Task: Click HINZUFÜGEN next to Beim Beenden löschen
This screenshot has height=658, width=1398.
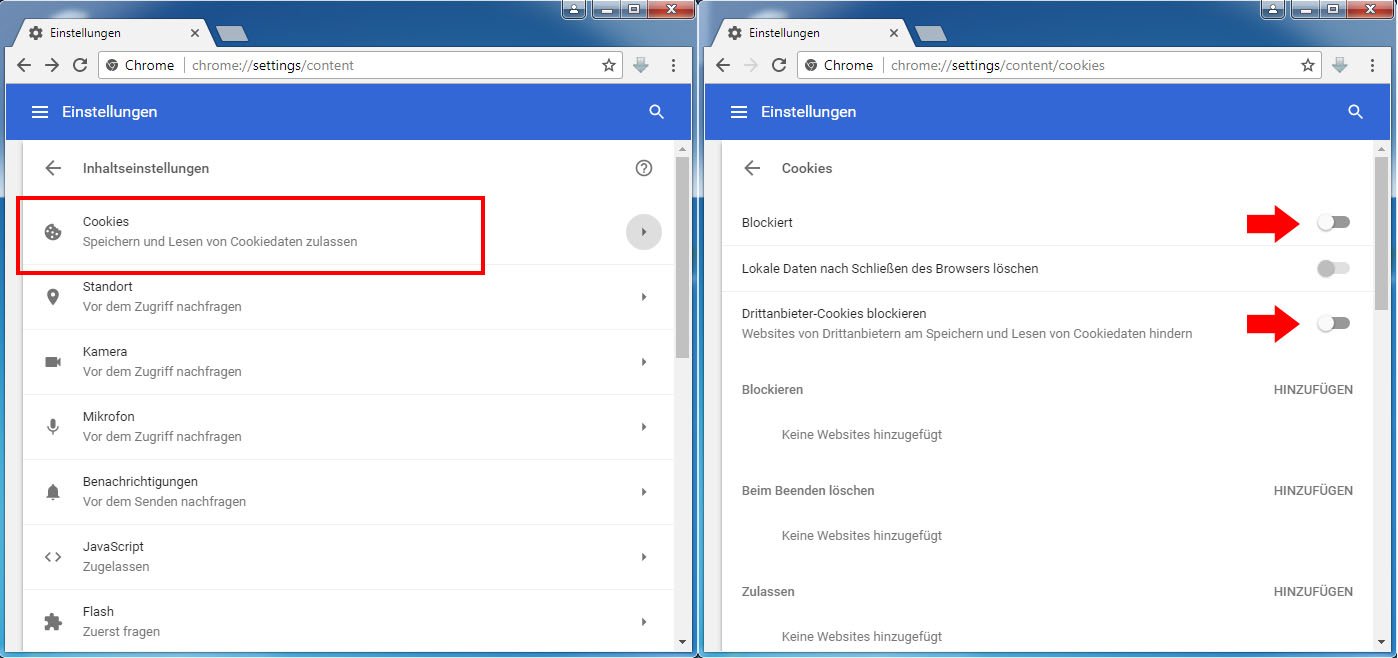Action: tap(1313, 491)
